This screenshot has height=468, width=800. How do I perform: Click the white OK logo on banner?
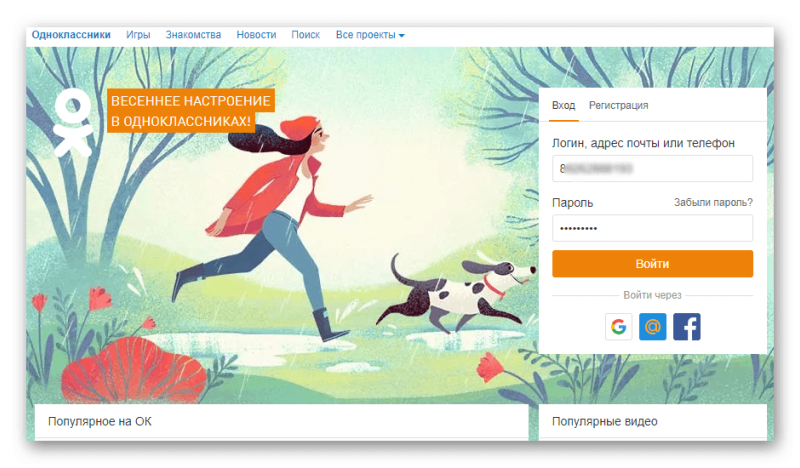pos(73,122)
